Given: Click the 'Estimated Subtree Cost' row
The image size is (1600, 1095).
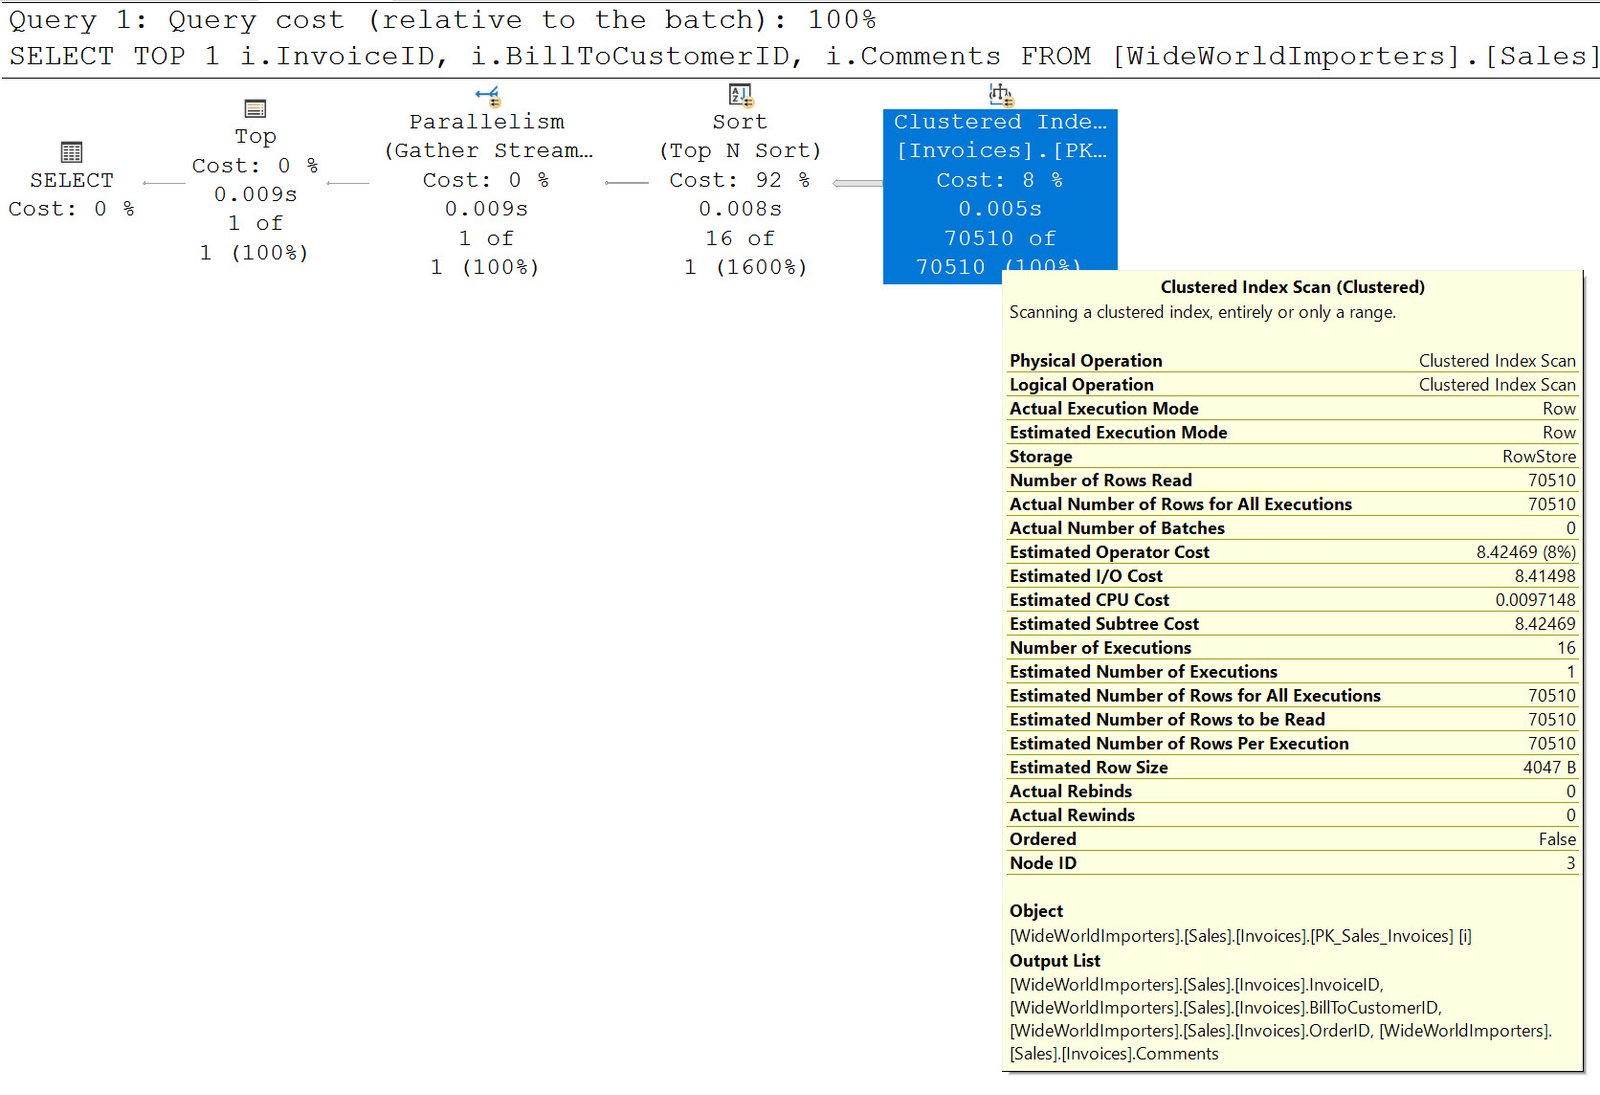Looking at the screenshot, I should coord(1292,625).
